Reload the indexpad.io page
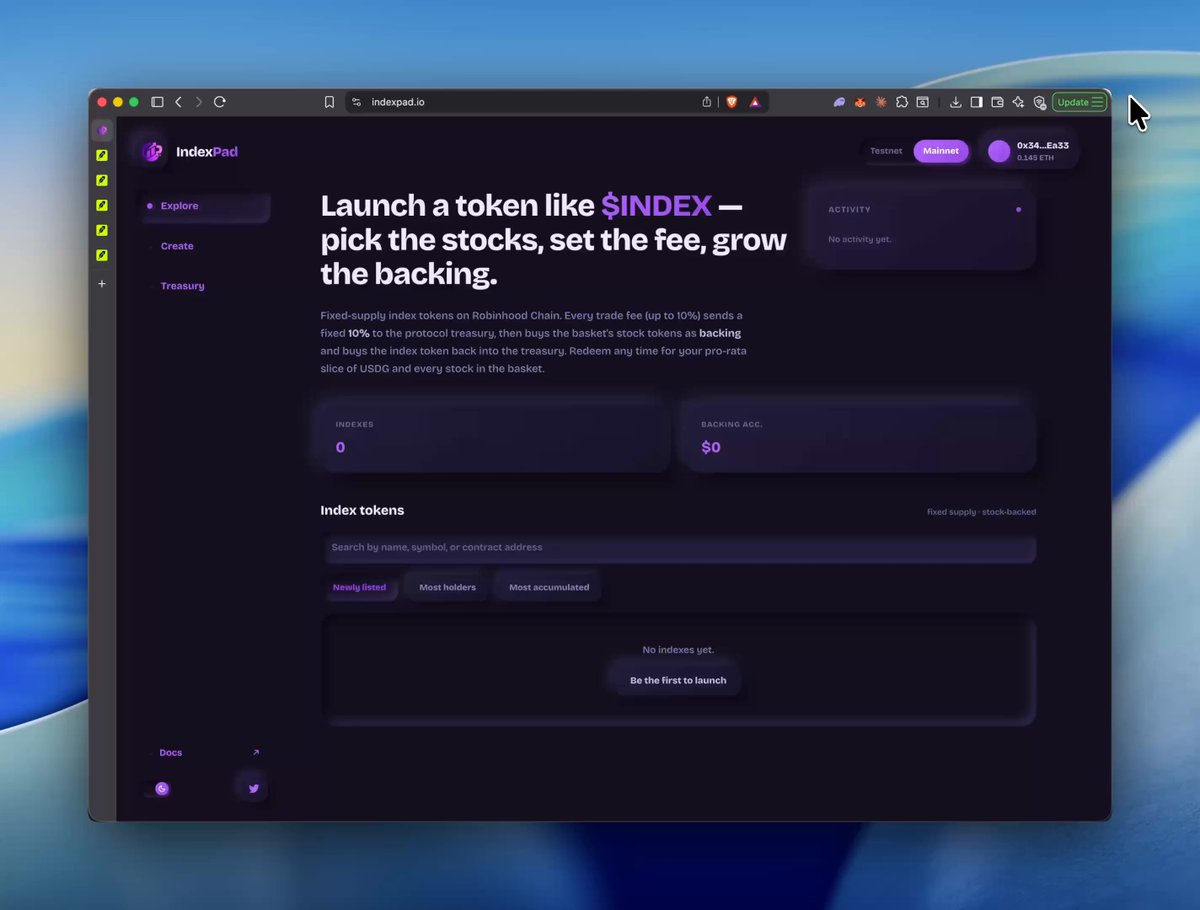The width and height of the screenshot is (1200, 910). point(220,102)
